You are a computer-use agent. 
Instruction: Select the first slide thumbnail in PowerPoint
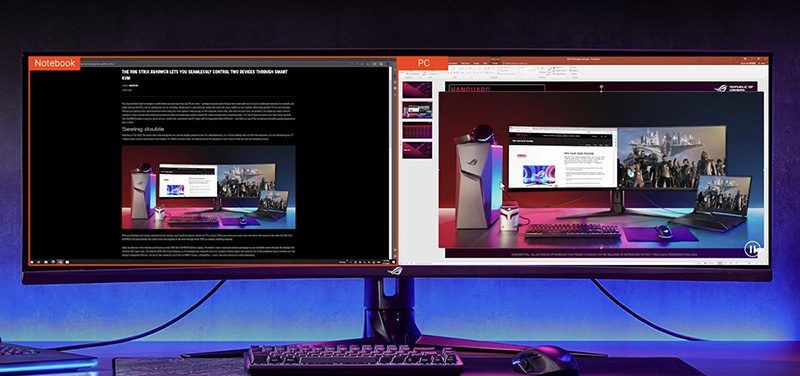click(x=417, y=90)
